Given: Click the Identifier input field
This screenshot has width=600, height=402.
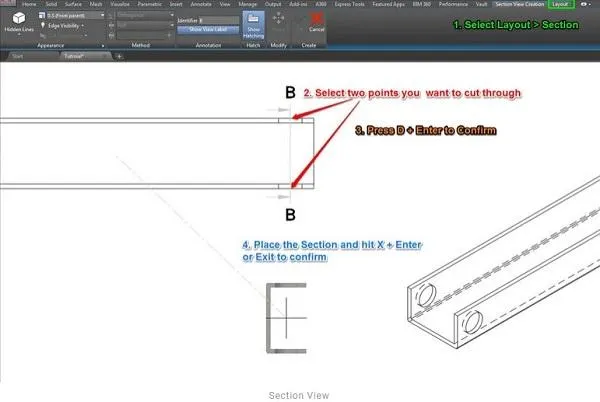Looking at the screenshot, I should click(x=213, y=19).
